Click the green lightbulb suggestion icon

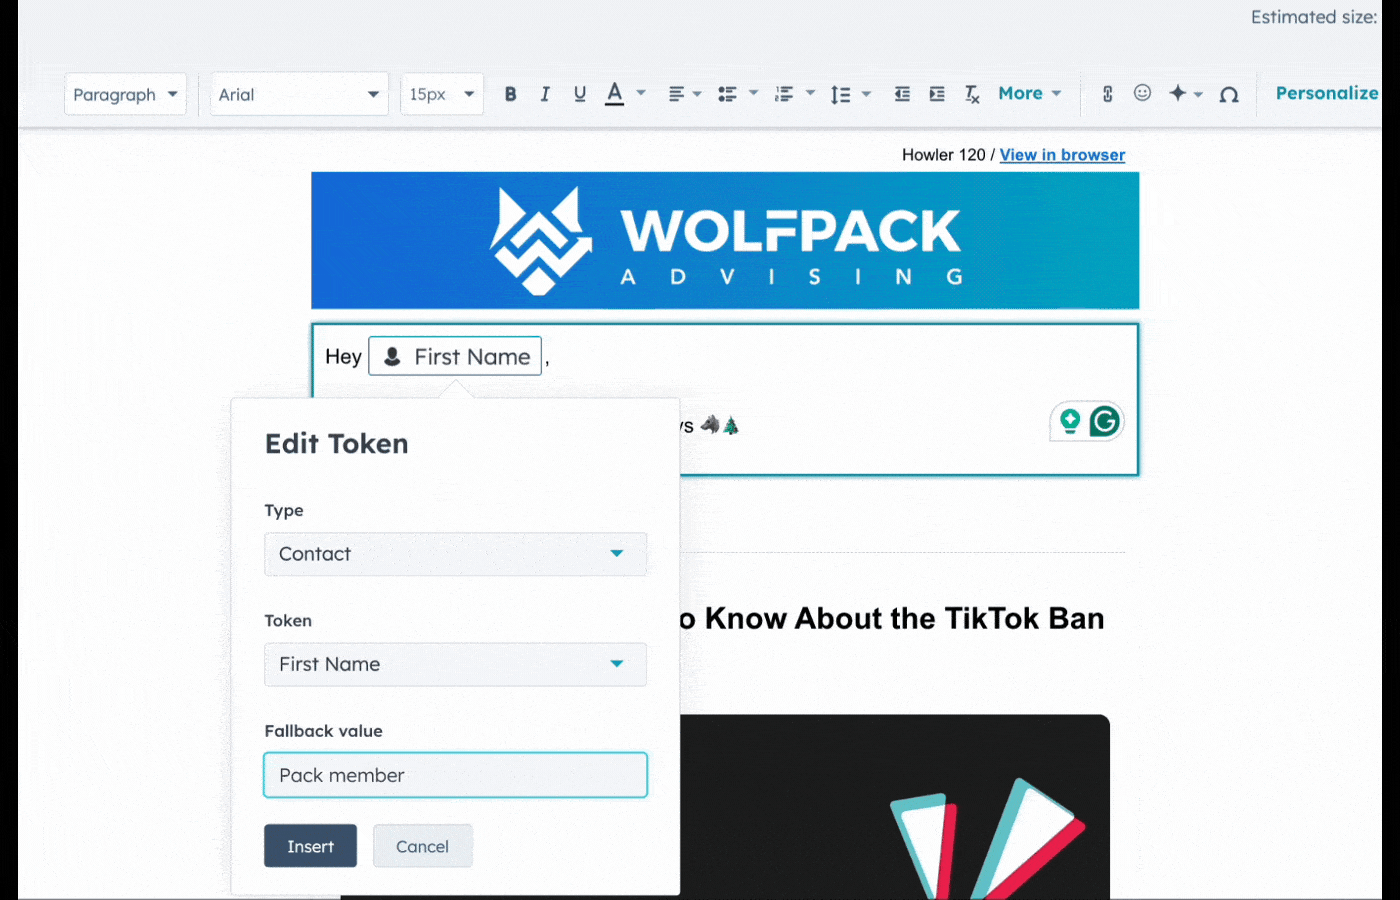point(1070,421)
